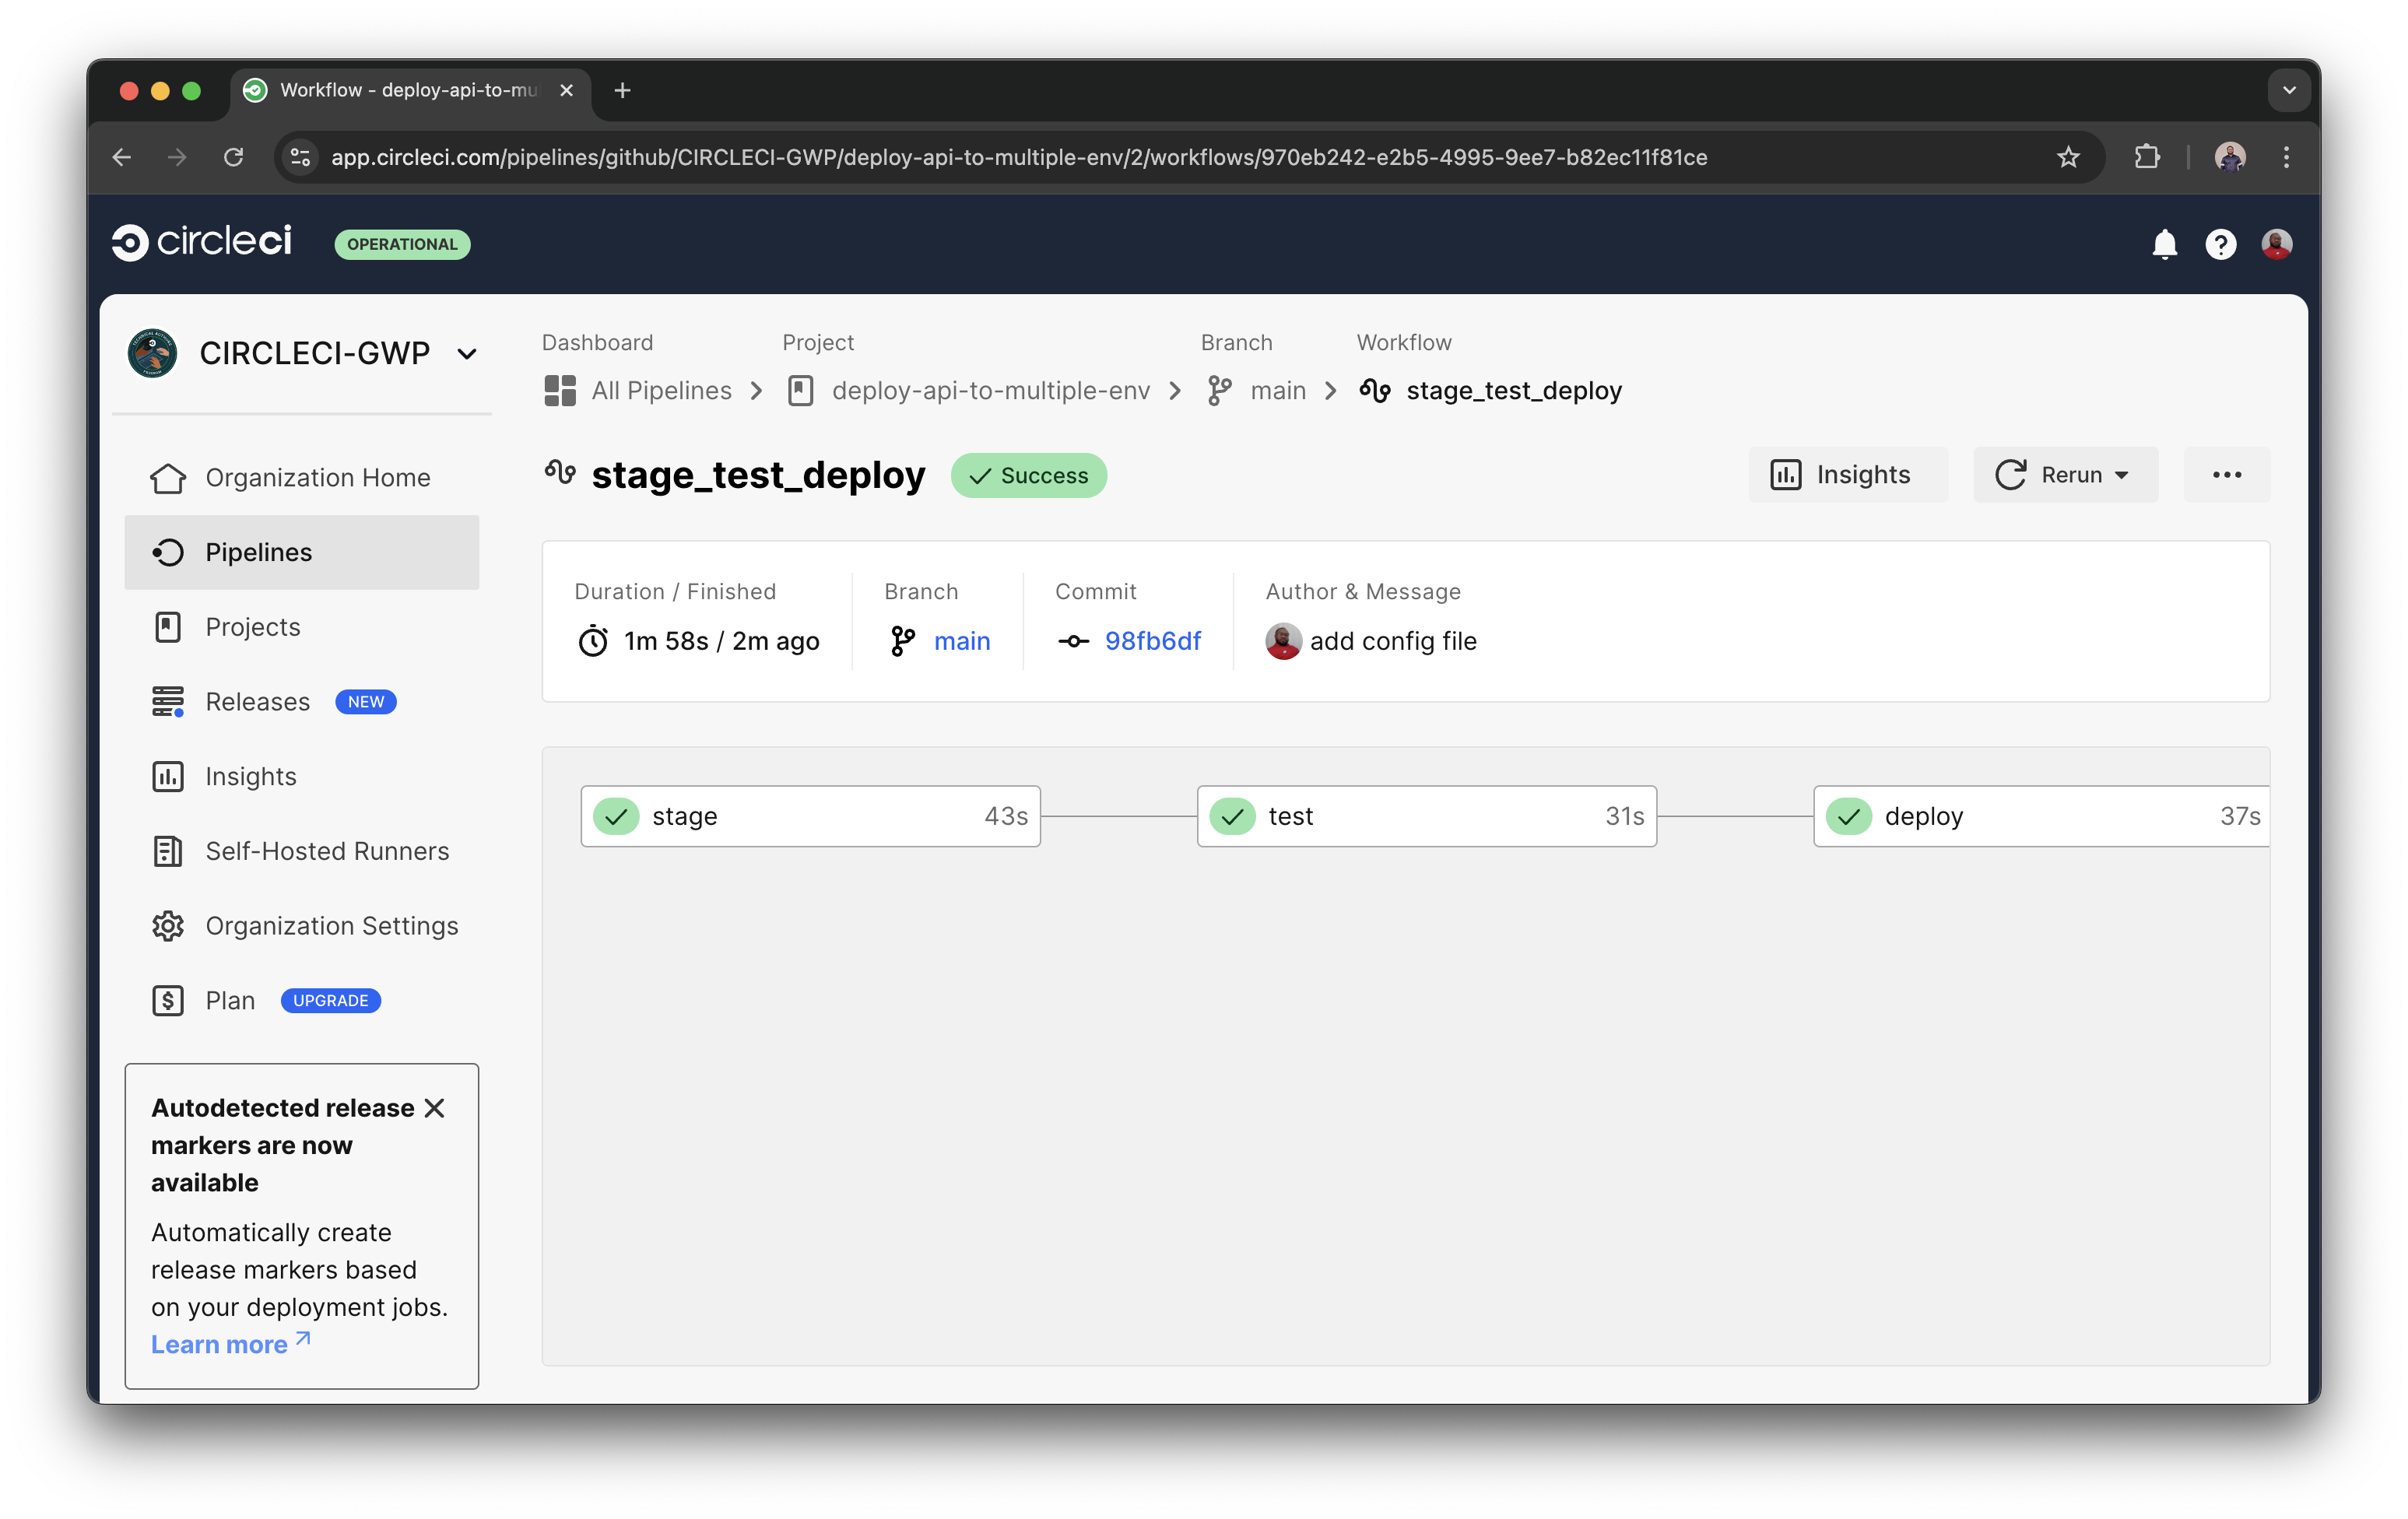Click the deploy job success check icon
Screen dimensions: 2408x1519
tap(1849, 816)
